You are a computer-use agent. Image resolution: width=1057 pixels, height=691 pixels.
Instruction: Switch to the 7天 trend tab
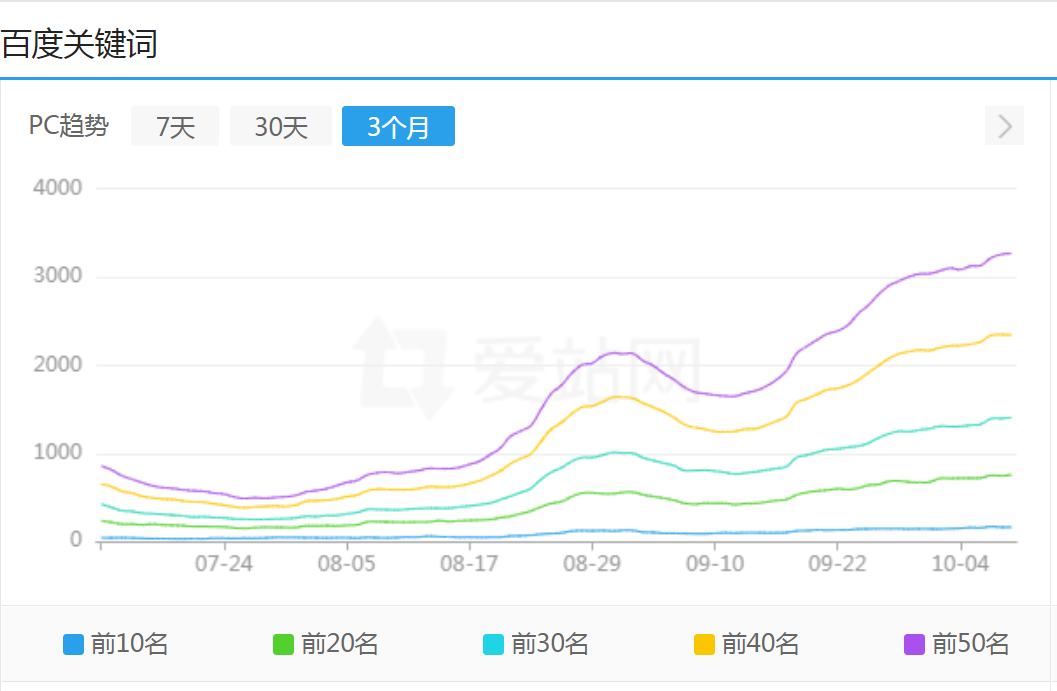point(175,127)
